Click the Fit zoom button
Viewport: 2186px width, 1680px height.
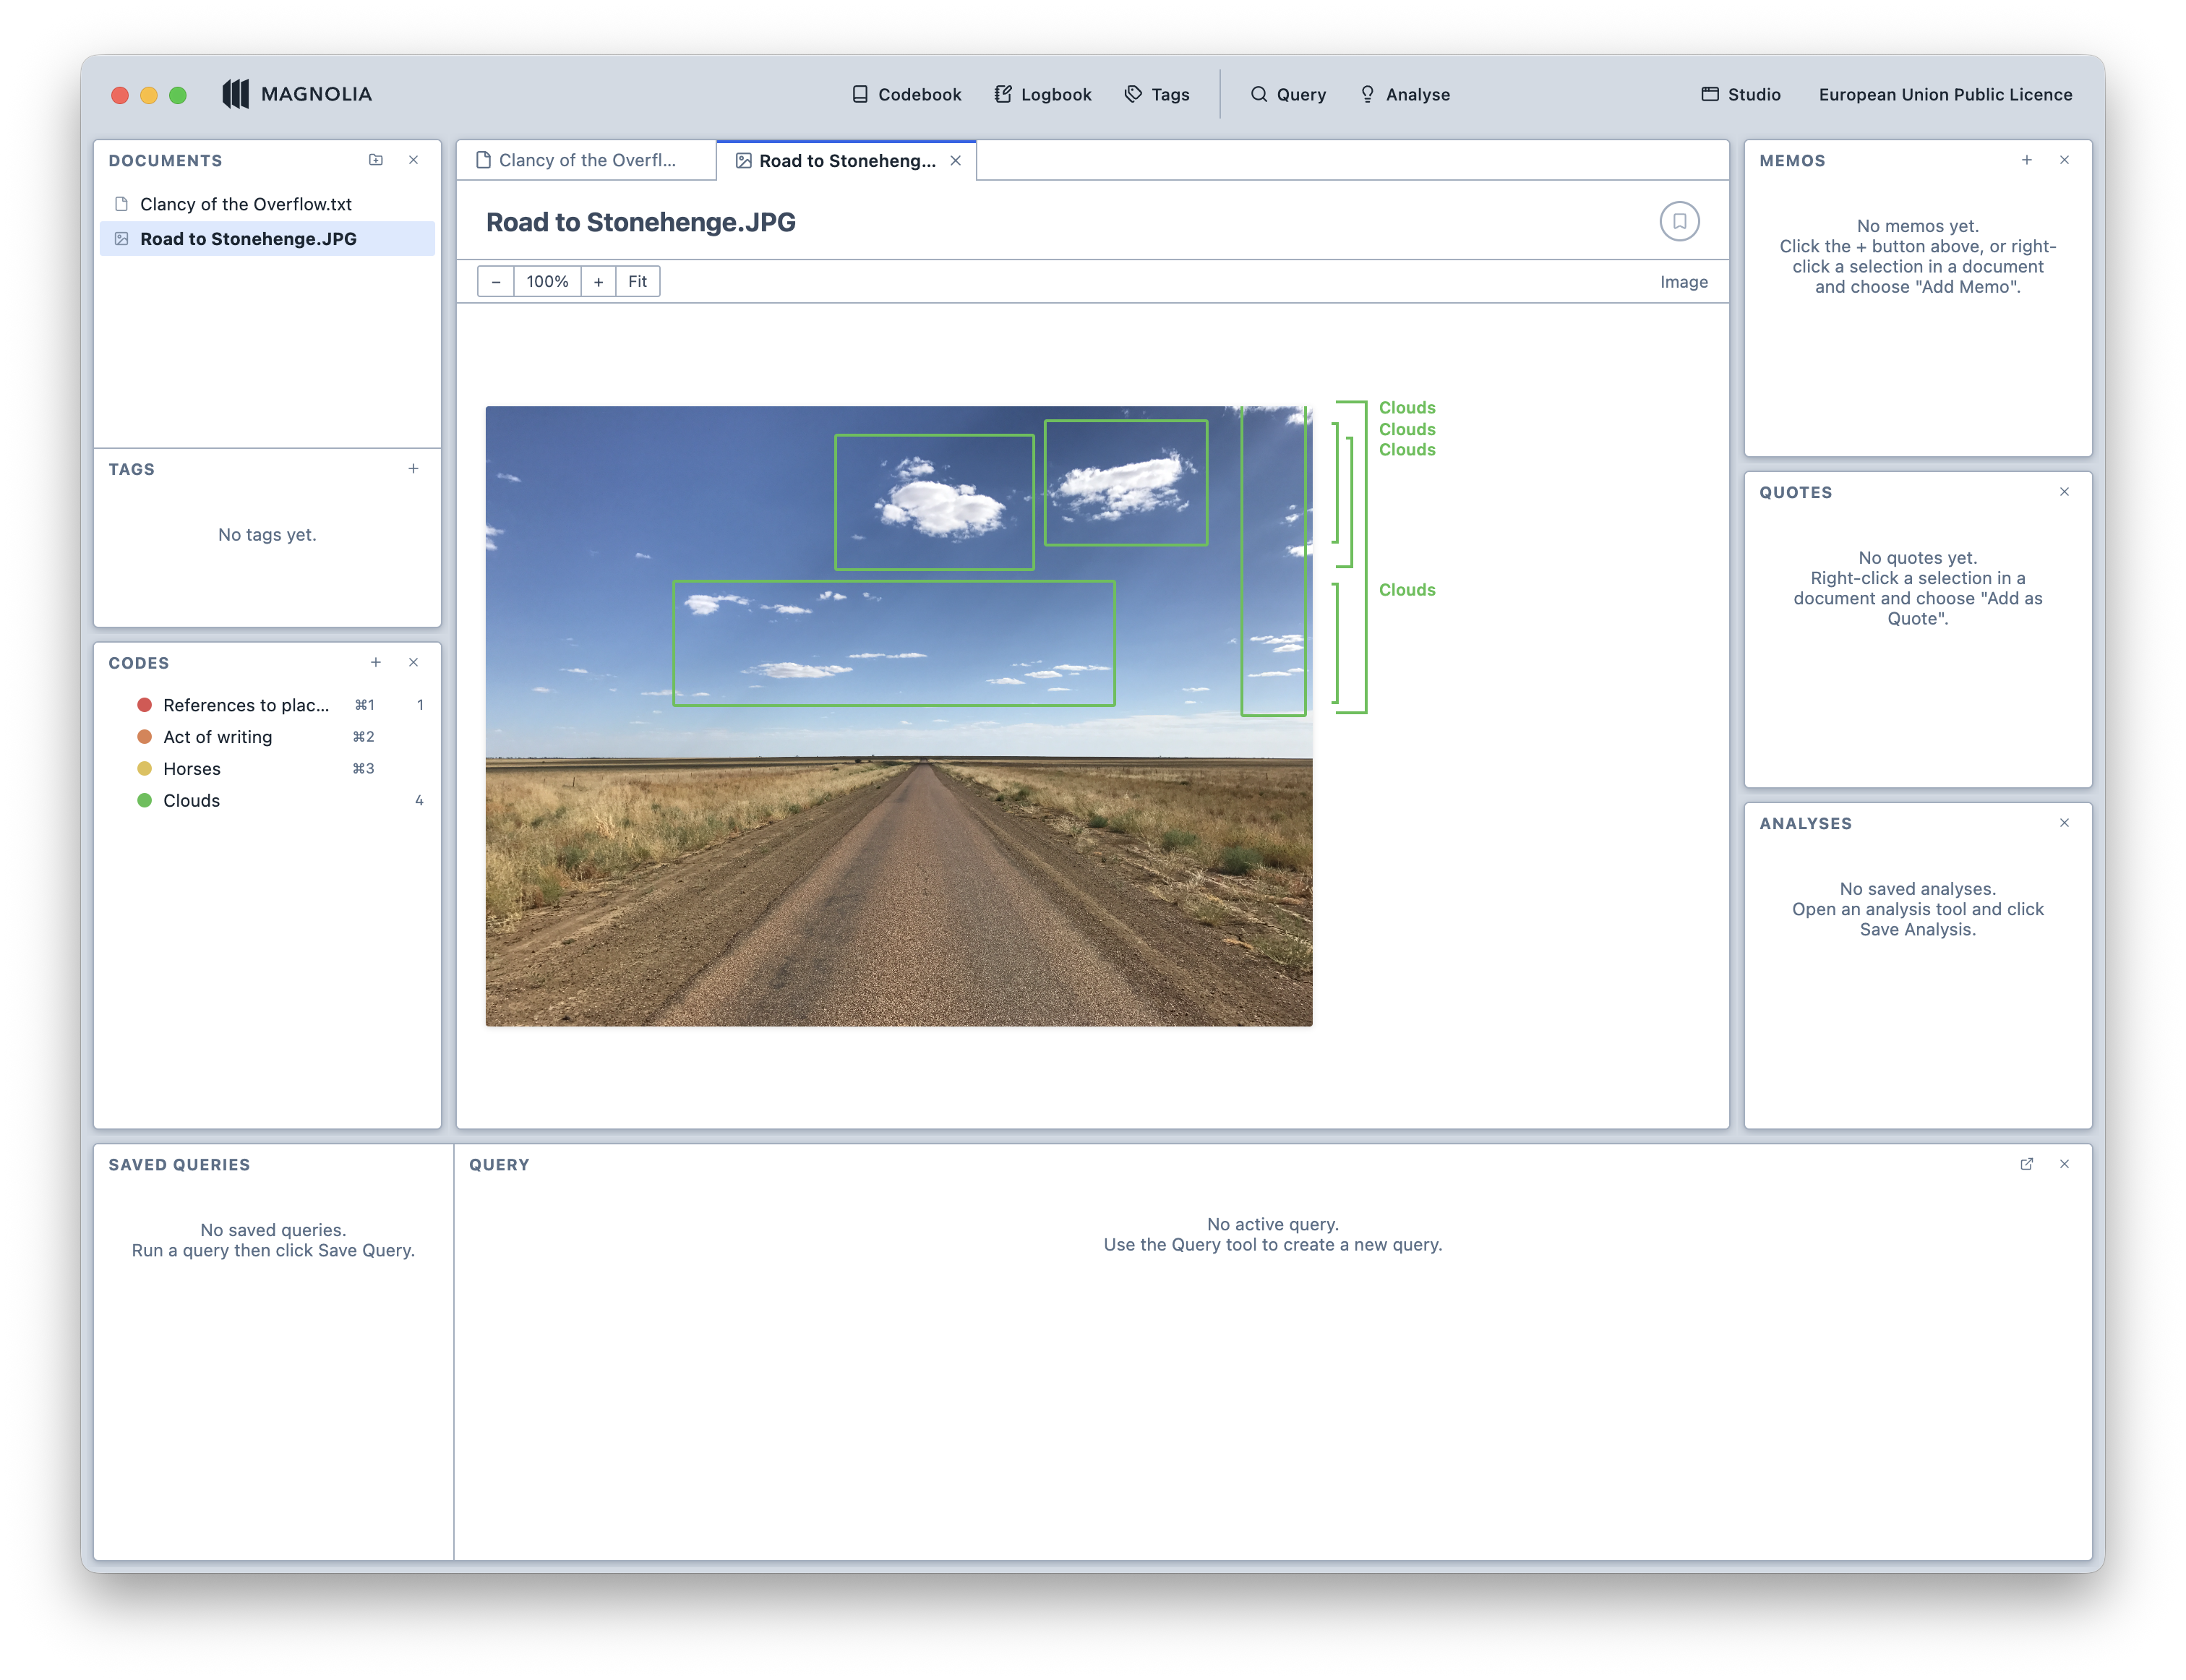[x=637, y=282]
